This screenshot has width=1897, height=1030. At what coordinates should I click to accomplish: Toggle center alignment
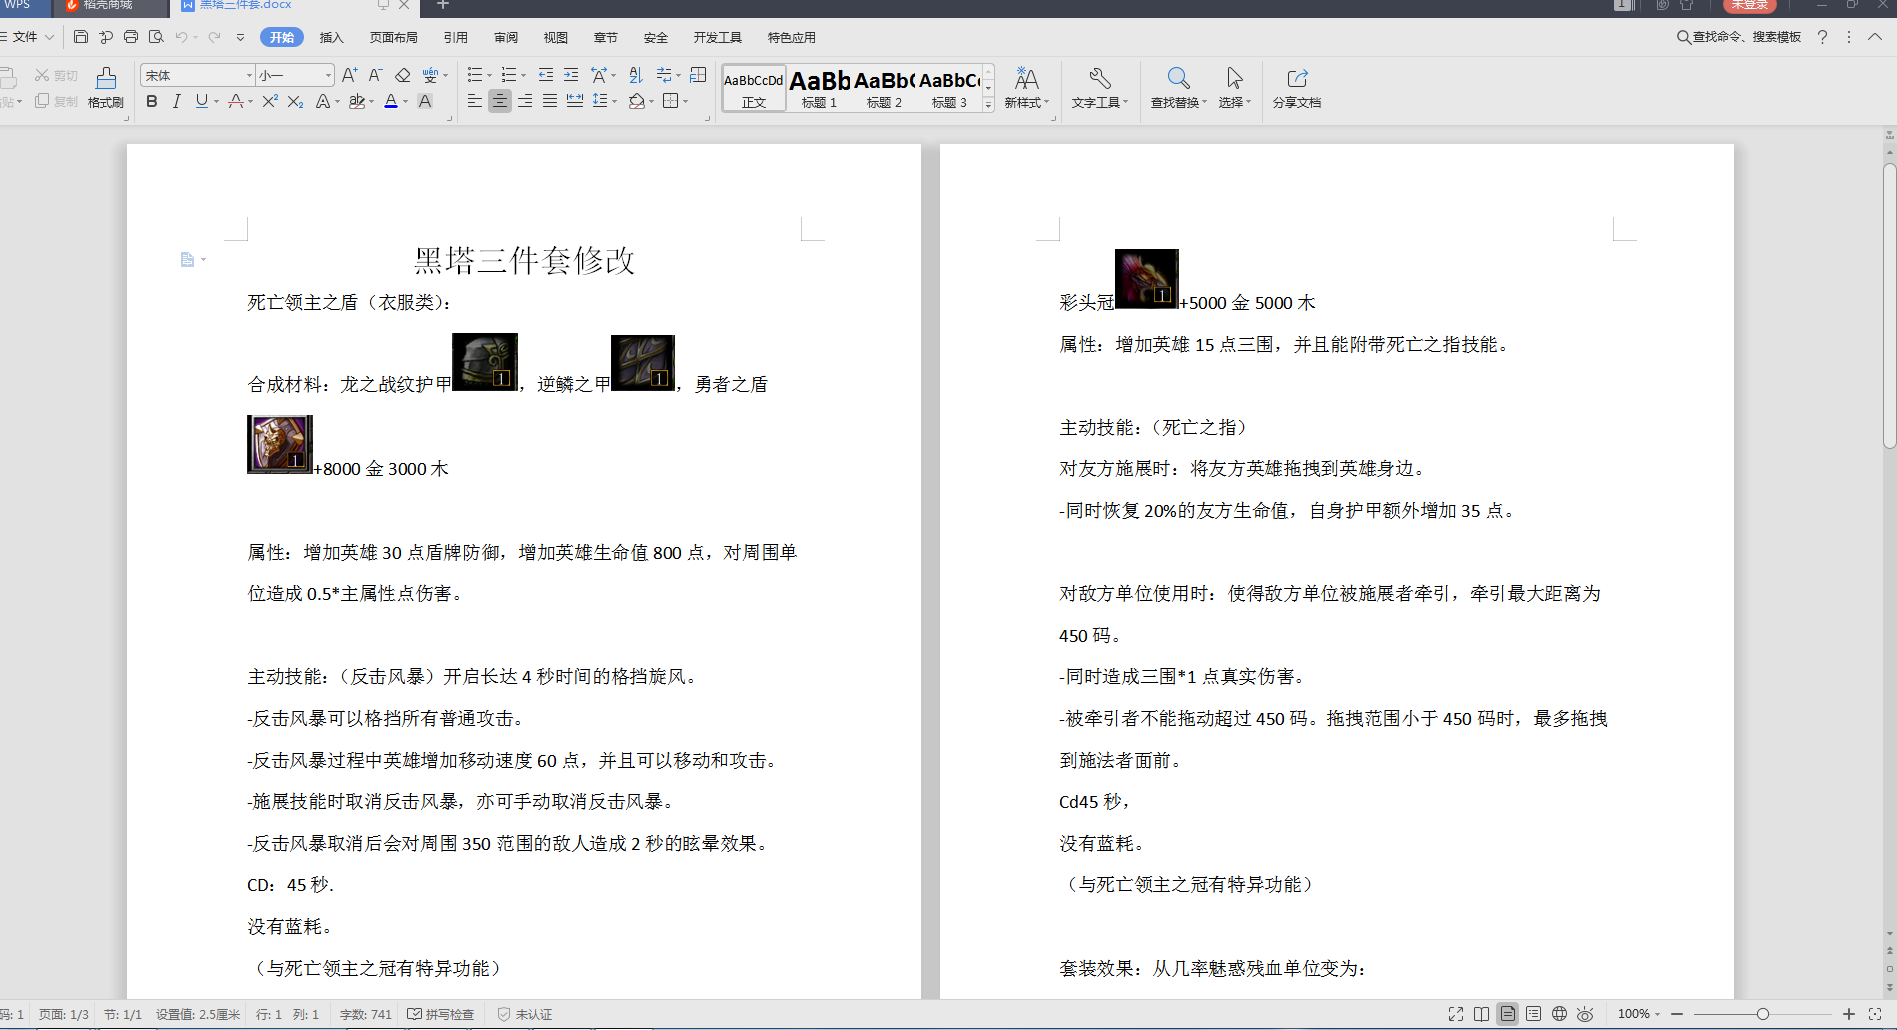[x=500, y=101]
